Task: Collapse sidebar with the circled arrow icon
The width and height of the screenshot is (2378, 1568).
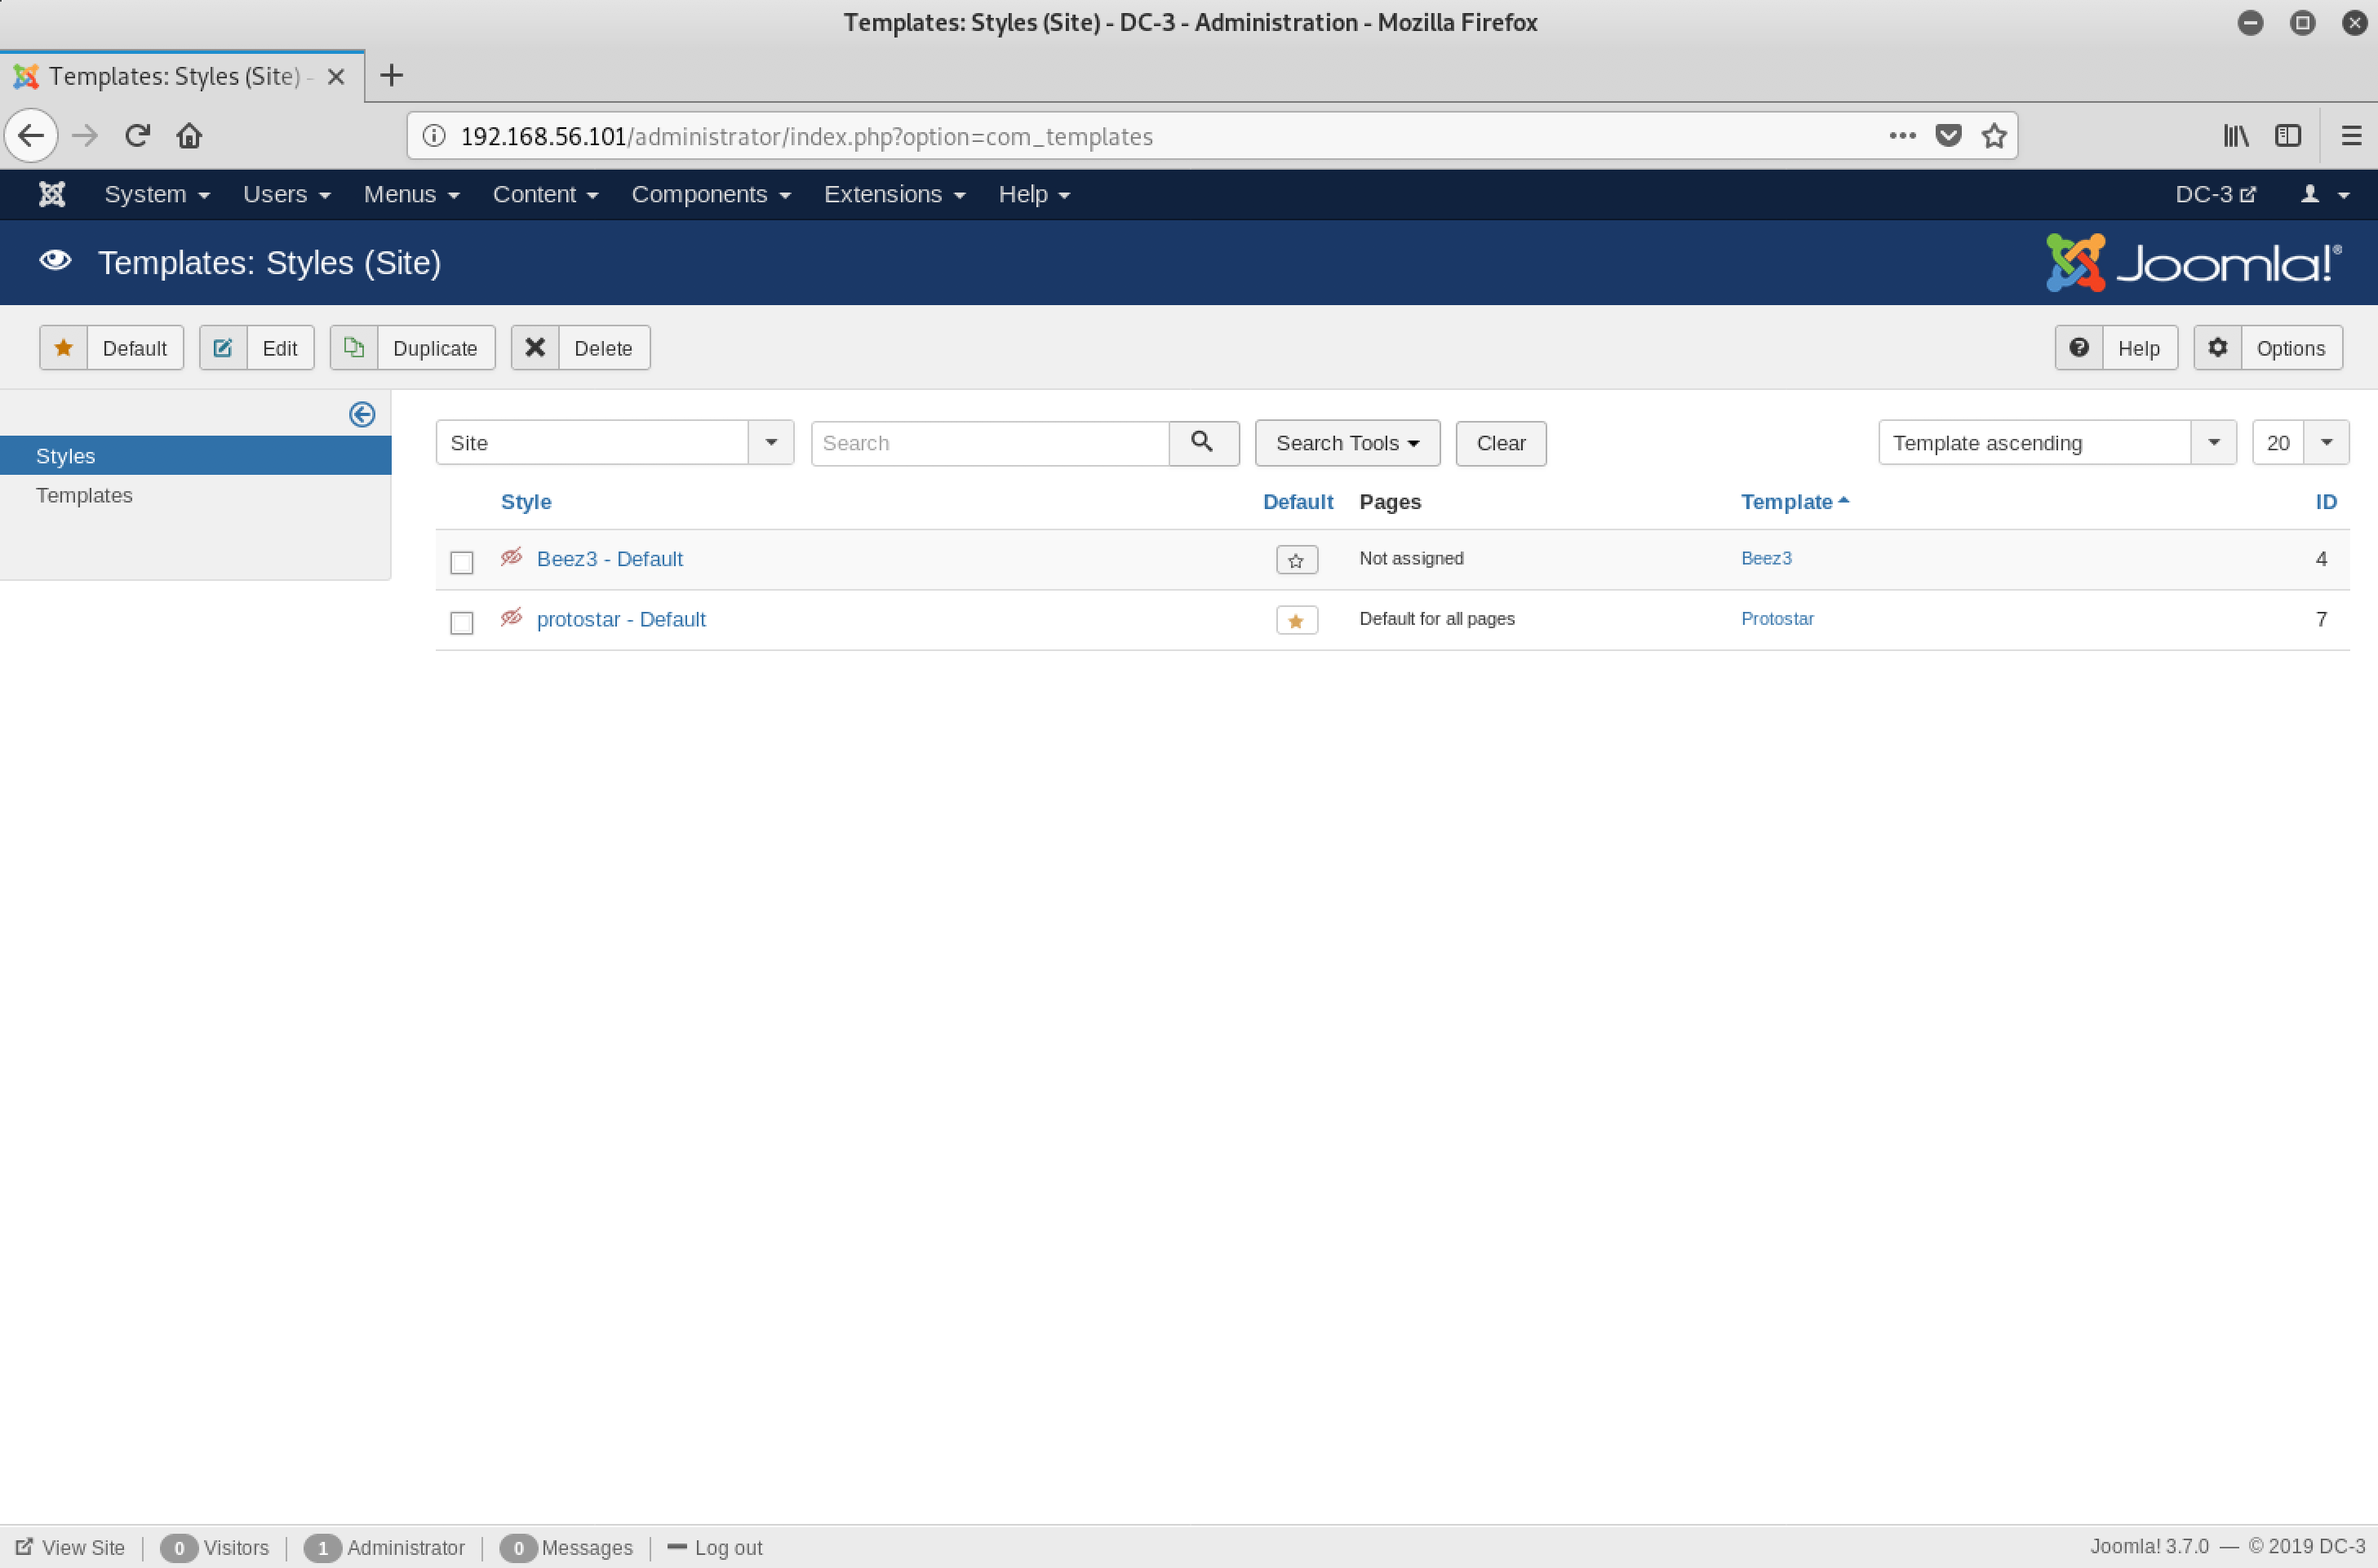Action: point(362,414)
